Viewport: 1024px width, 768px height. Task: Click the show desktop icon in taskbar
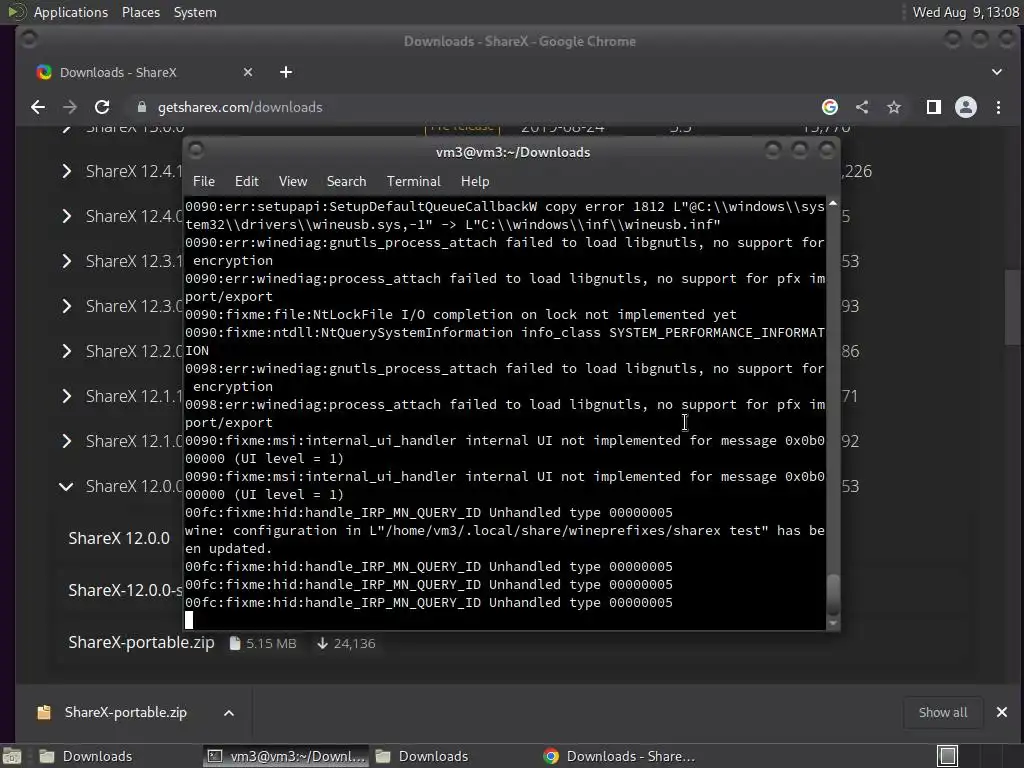pyautogui.click(x=11, y=756)
